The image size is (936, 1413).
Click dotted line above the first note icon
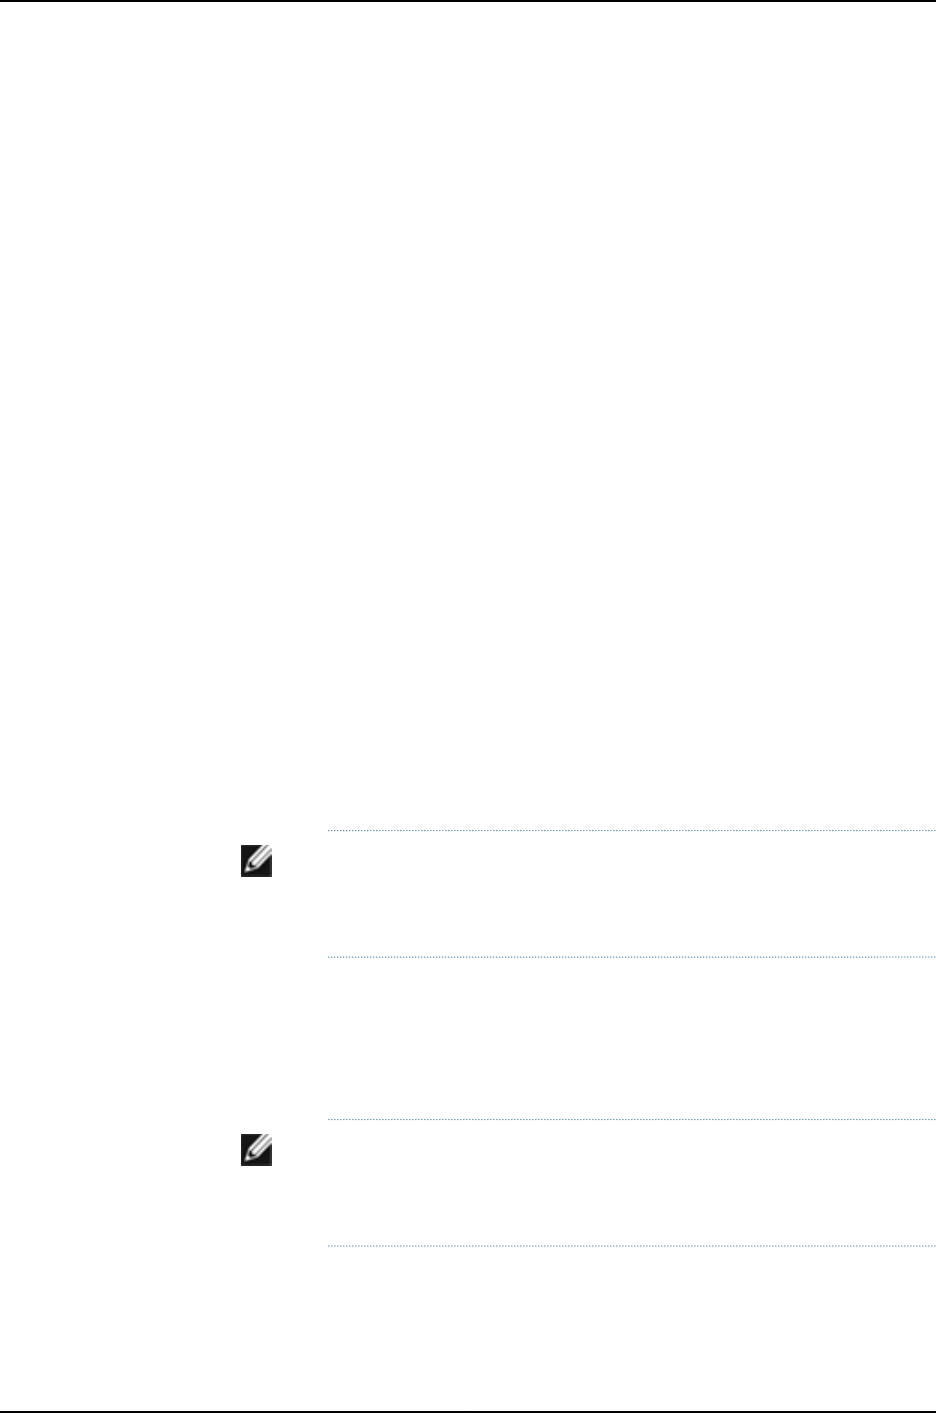coord(632,830)
